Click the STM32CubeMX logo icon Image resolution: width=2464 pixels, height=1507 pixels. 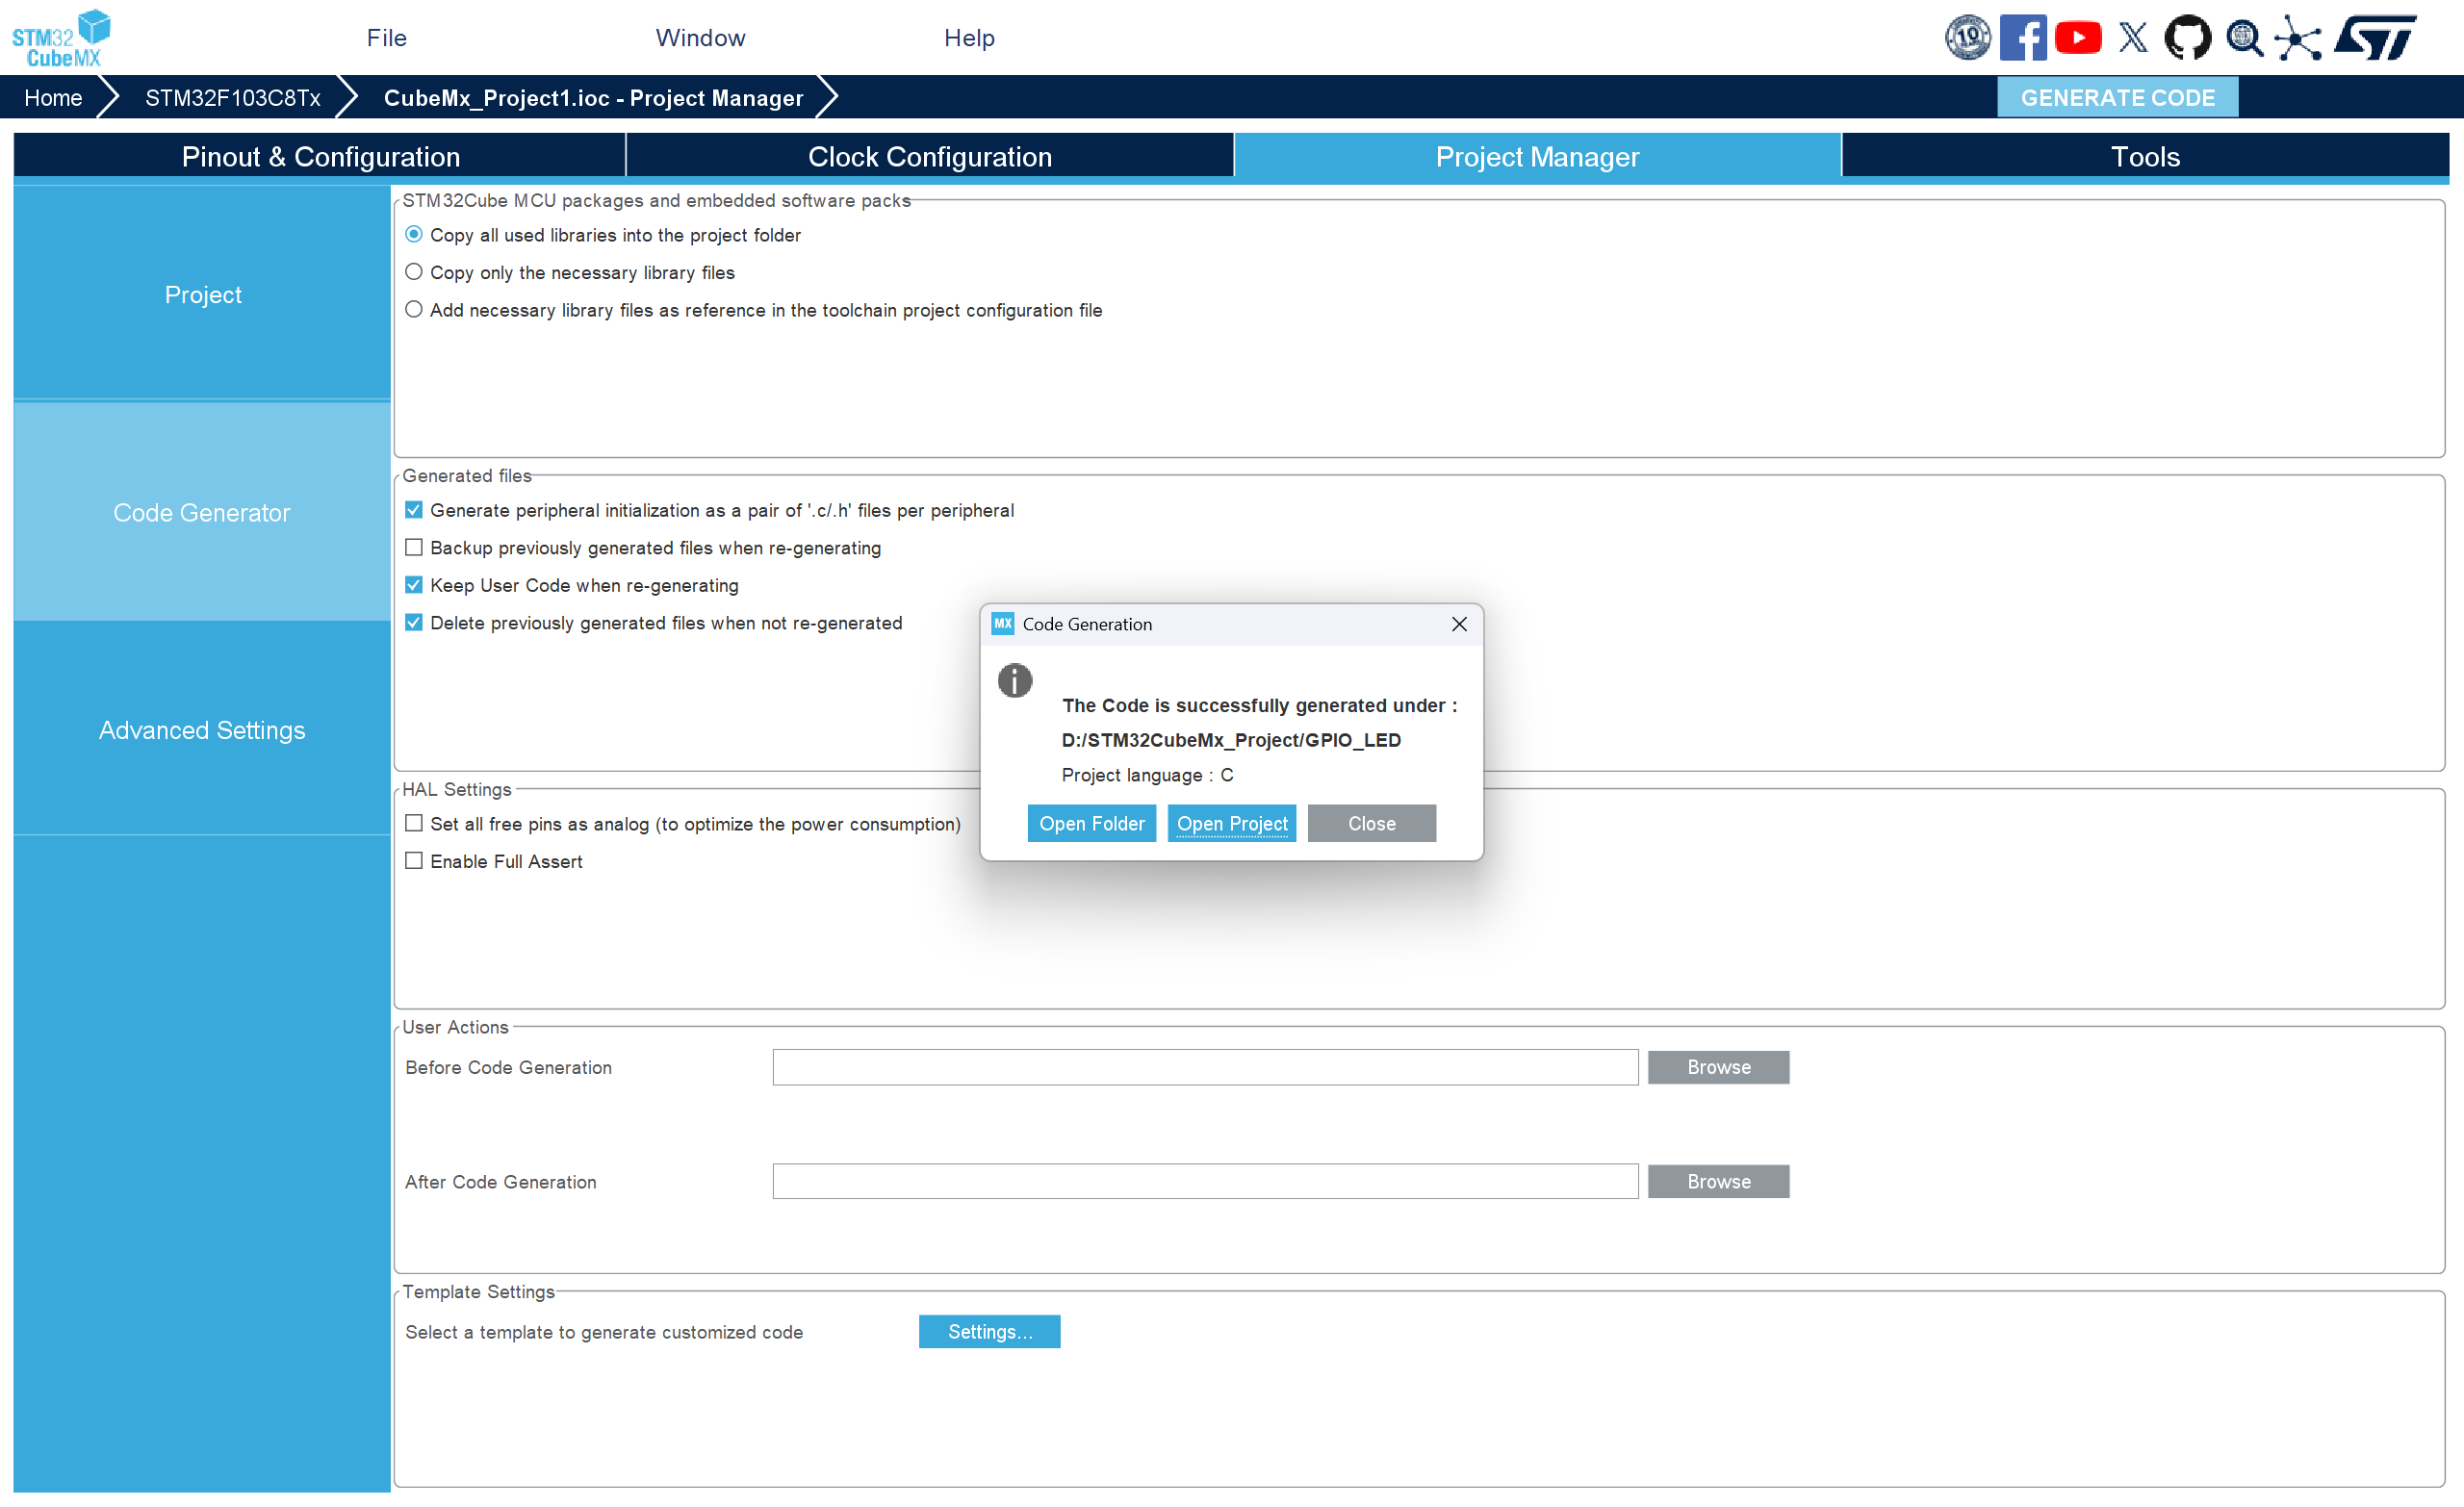61,38
